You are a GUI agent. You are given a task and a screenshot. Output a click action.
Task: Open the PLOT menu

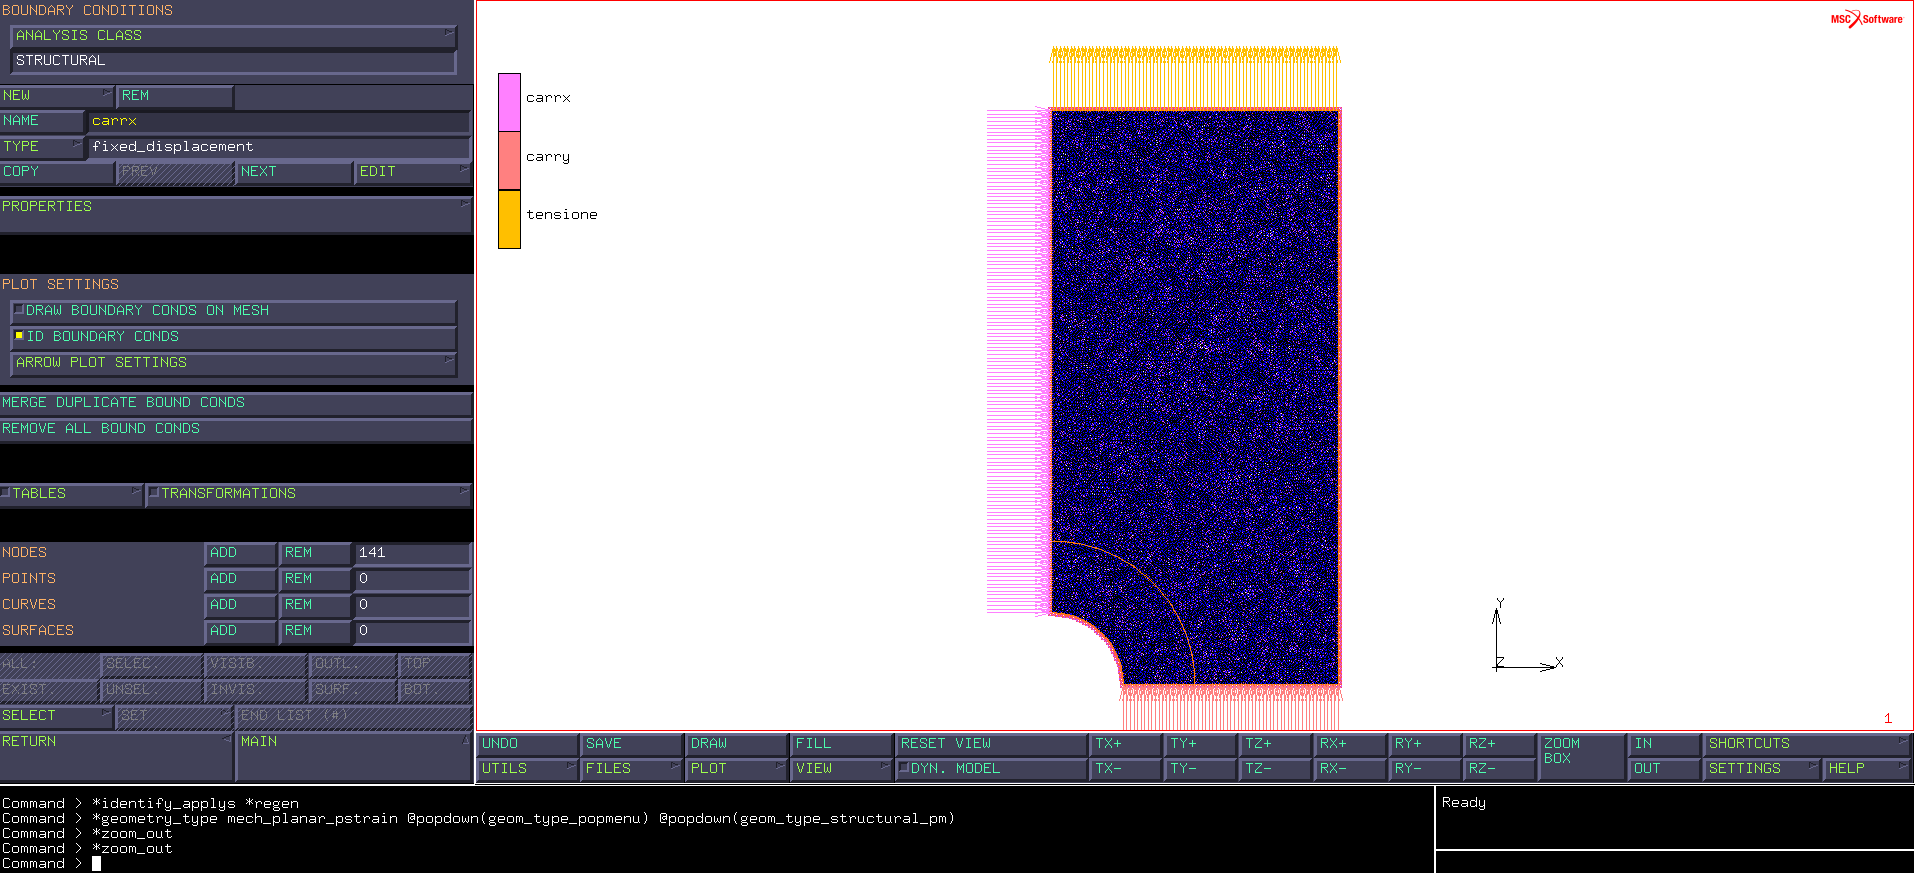click(737, 769)
